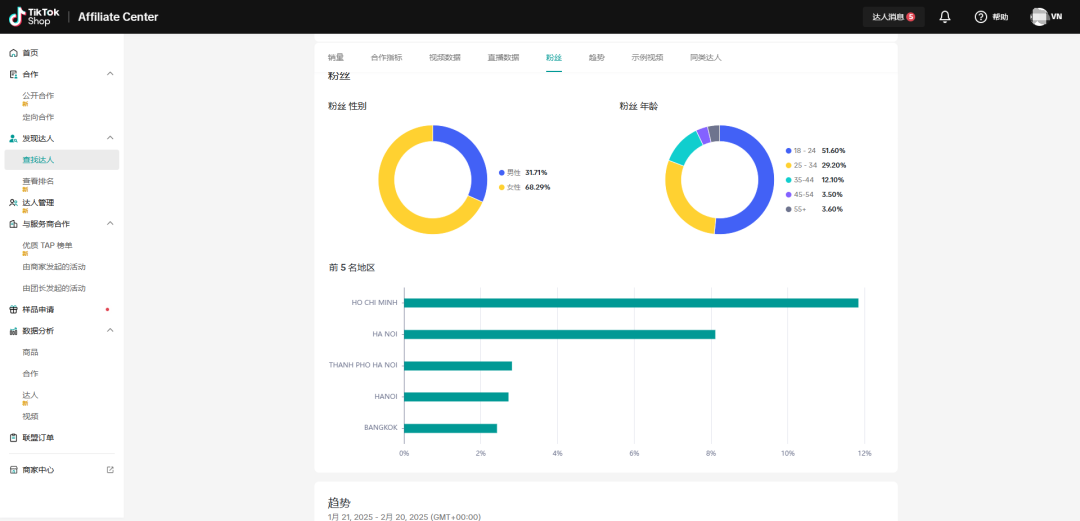Switch to the 视频数据 tab
Screen dimensions: 1080x521
pos(445,58)
